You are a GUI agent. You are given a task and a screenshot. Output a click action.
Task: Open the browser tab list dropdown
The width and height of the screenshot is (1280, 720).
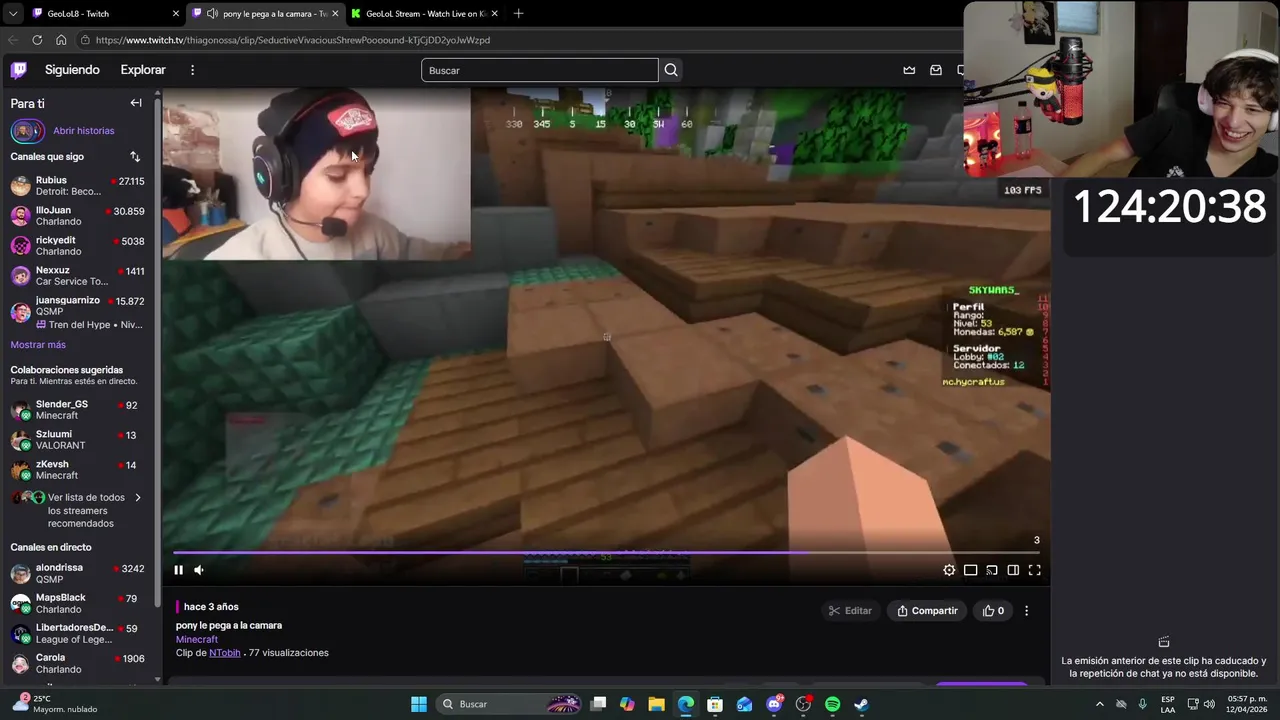tap(12, 13)
